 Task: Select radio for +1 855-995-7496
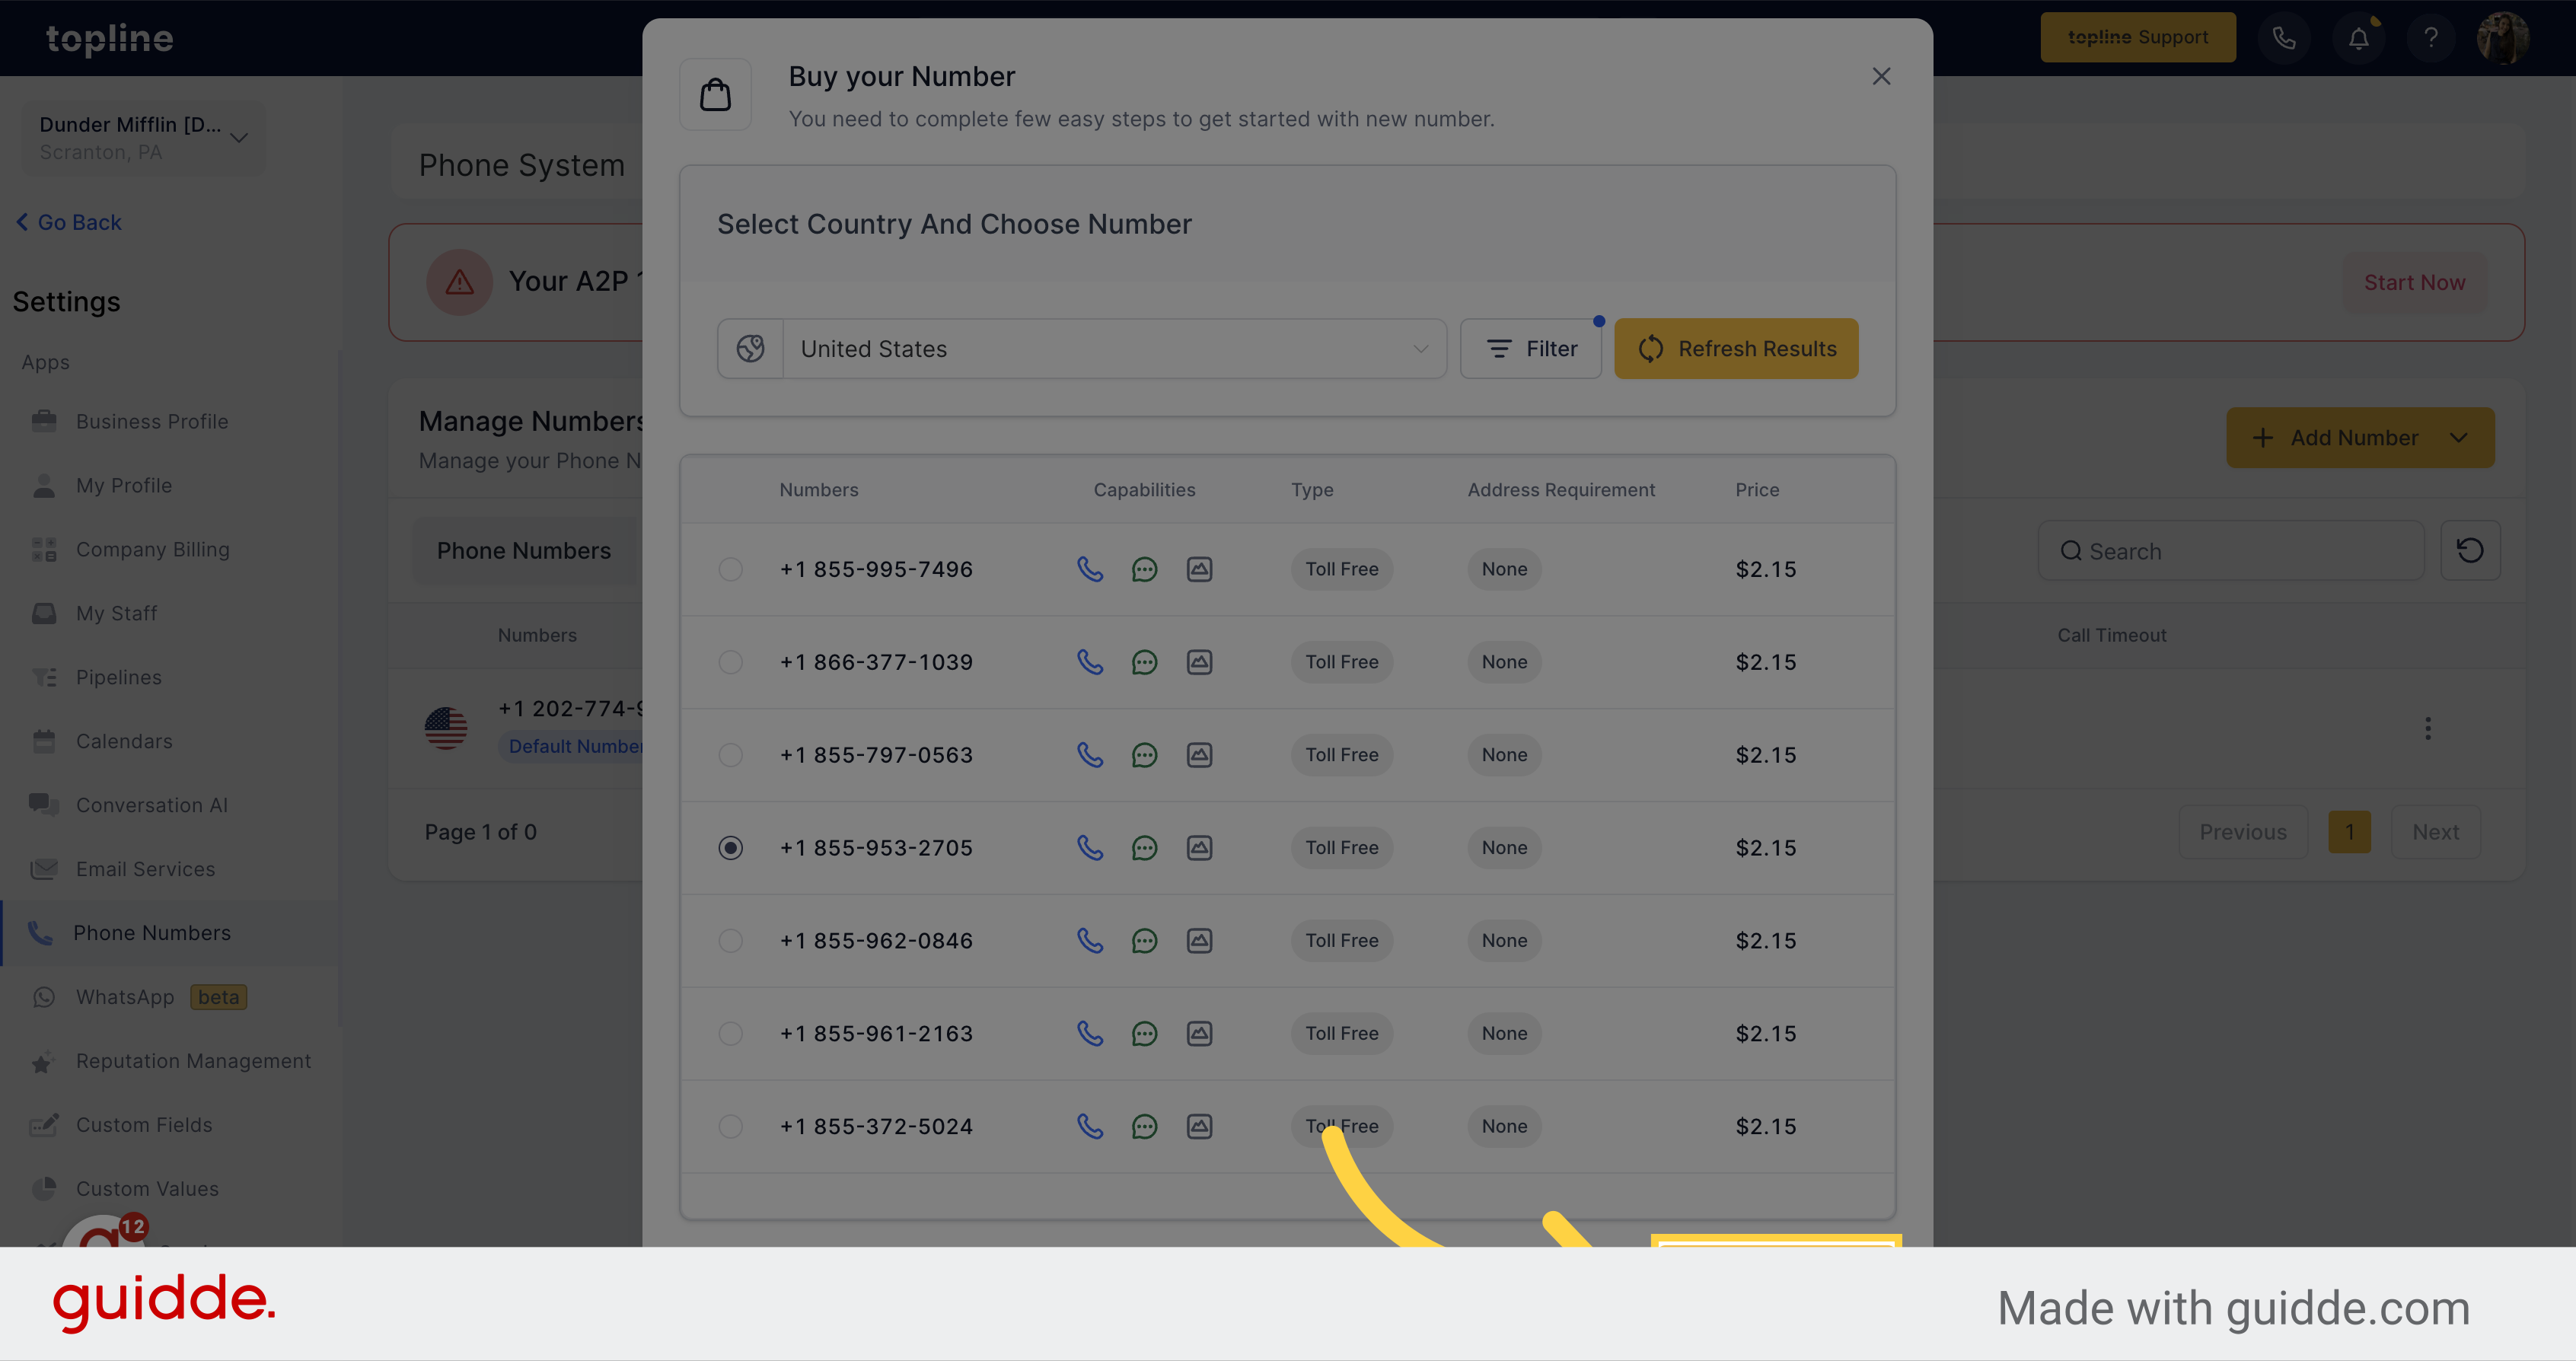point(731,569)
